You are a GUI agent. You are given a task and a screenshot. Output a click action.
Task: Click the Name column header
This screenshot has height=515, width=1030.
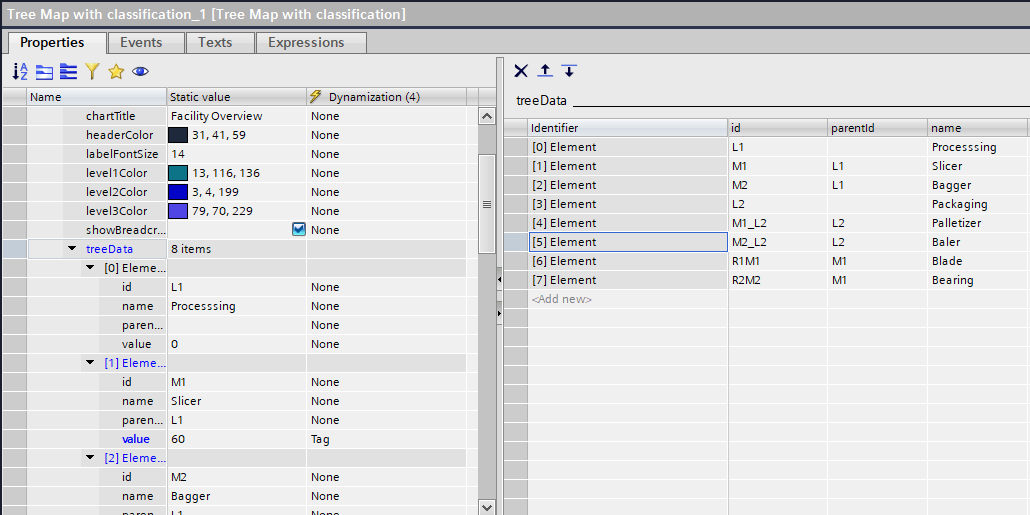pyautogui.click(x=97, y=97)
